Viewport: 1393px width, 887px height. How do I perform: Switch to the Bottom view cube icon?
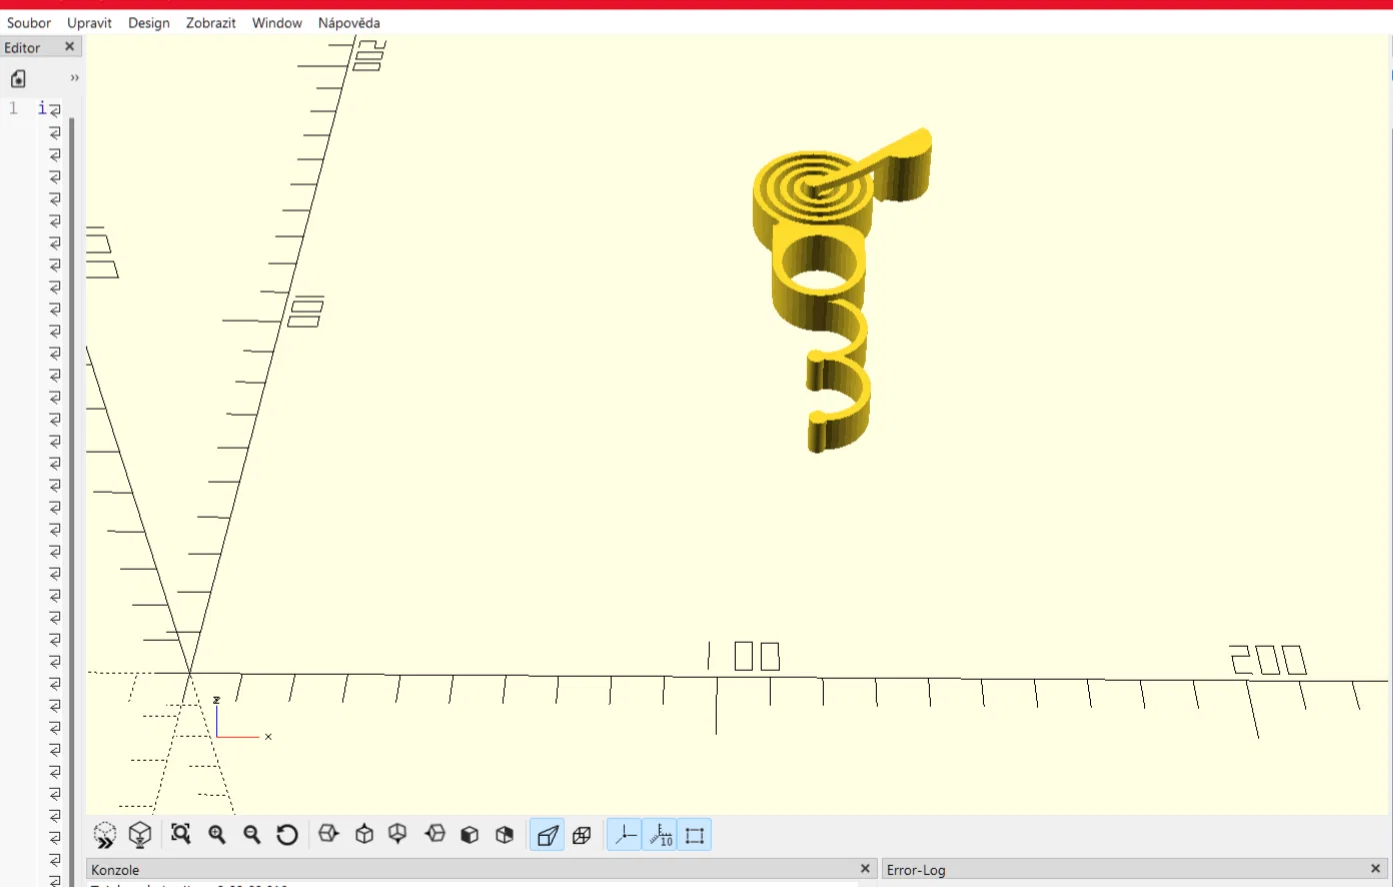pos(398,834)
